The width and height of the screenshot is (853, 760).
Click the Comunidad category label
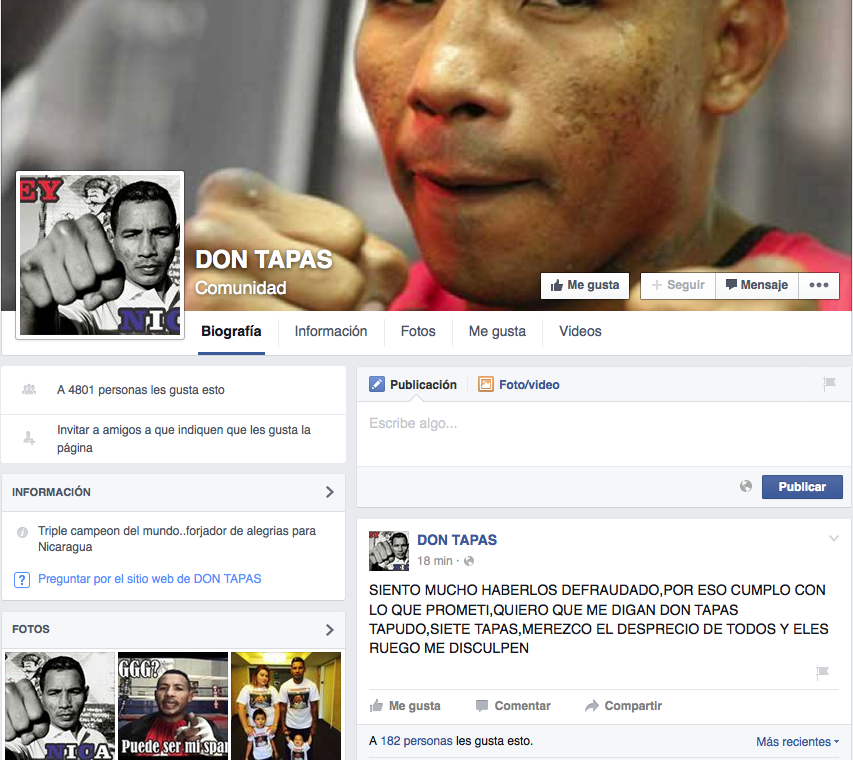tap(240, 288)
